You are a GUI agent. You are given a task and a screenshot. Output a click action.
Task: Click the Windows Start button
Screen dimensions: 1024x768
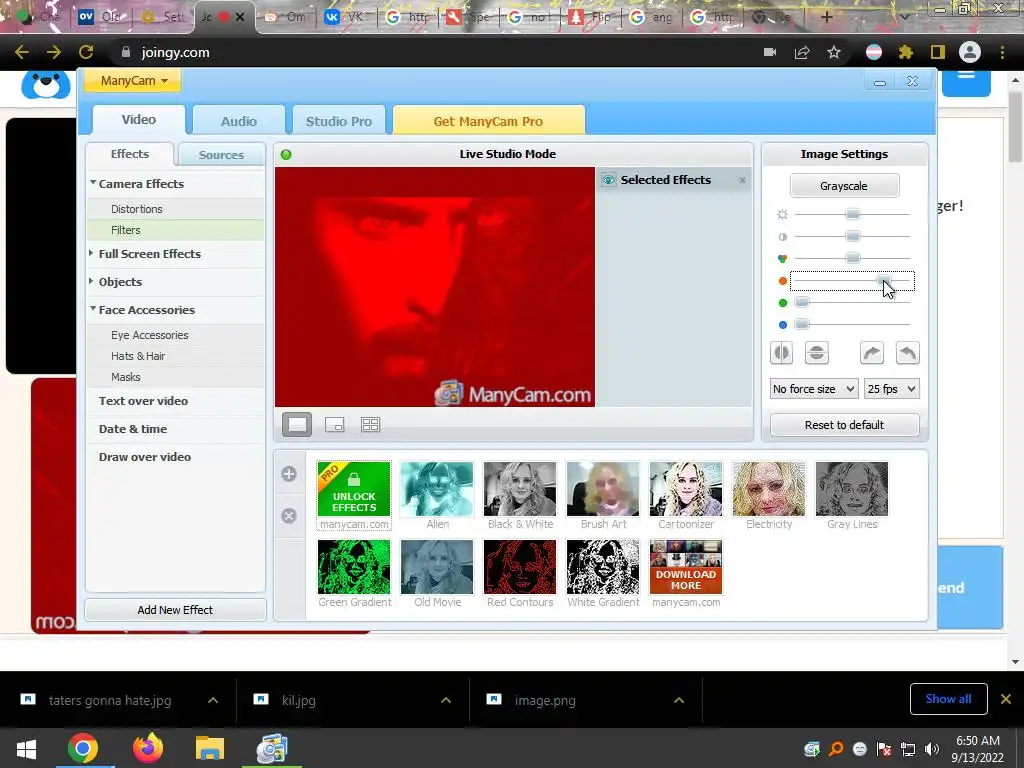[26, 748]
